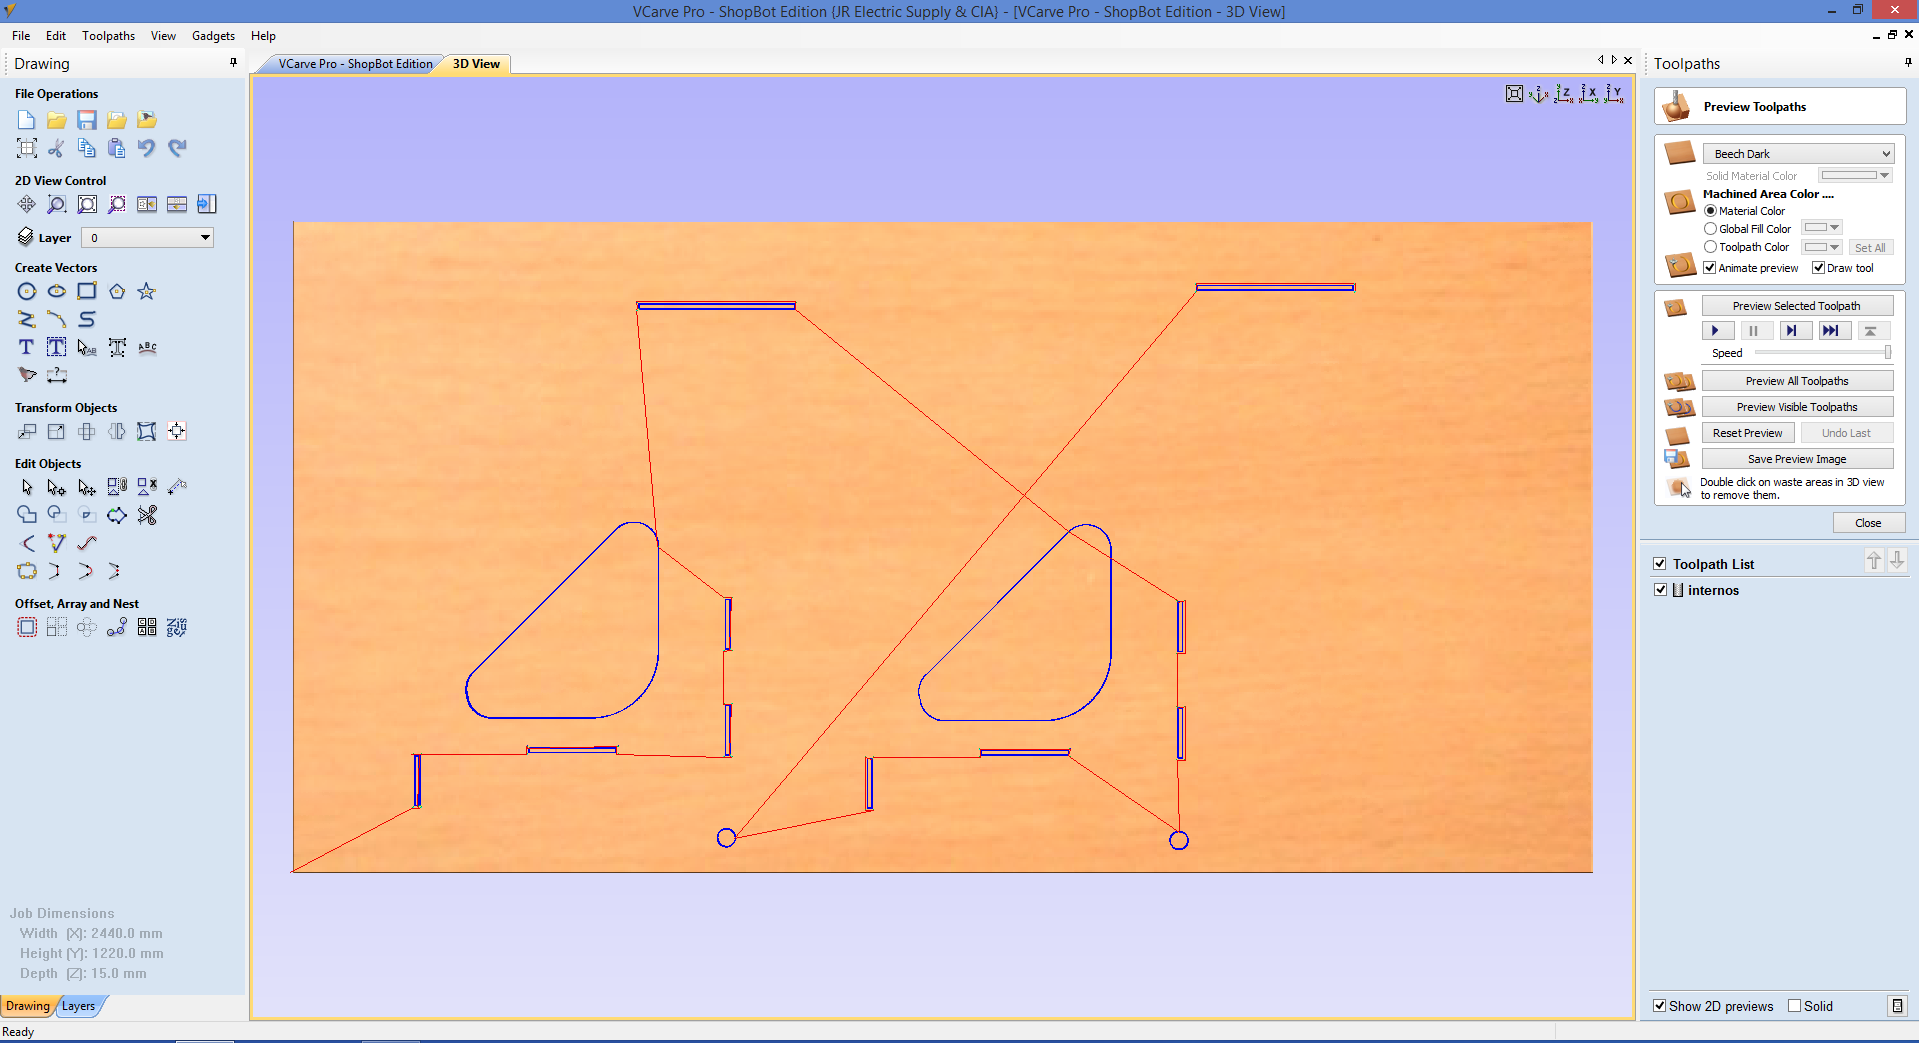This screenshot has width=1919, height=1043.
Task: Click the Preview Selected Toolpath button
Action: pos(1797,306)
